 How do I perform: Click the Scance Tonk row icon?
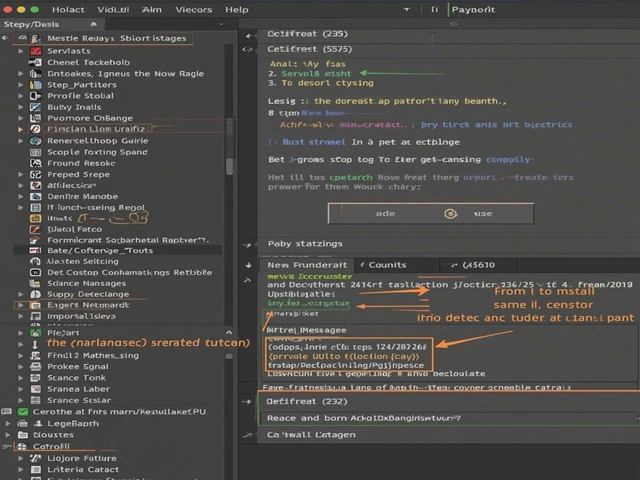36,378
